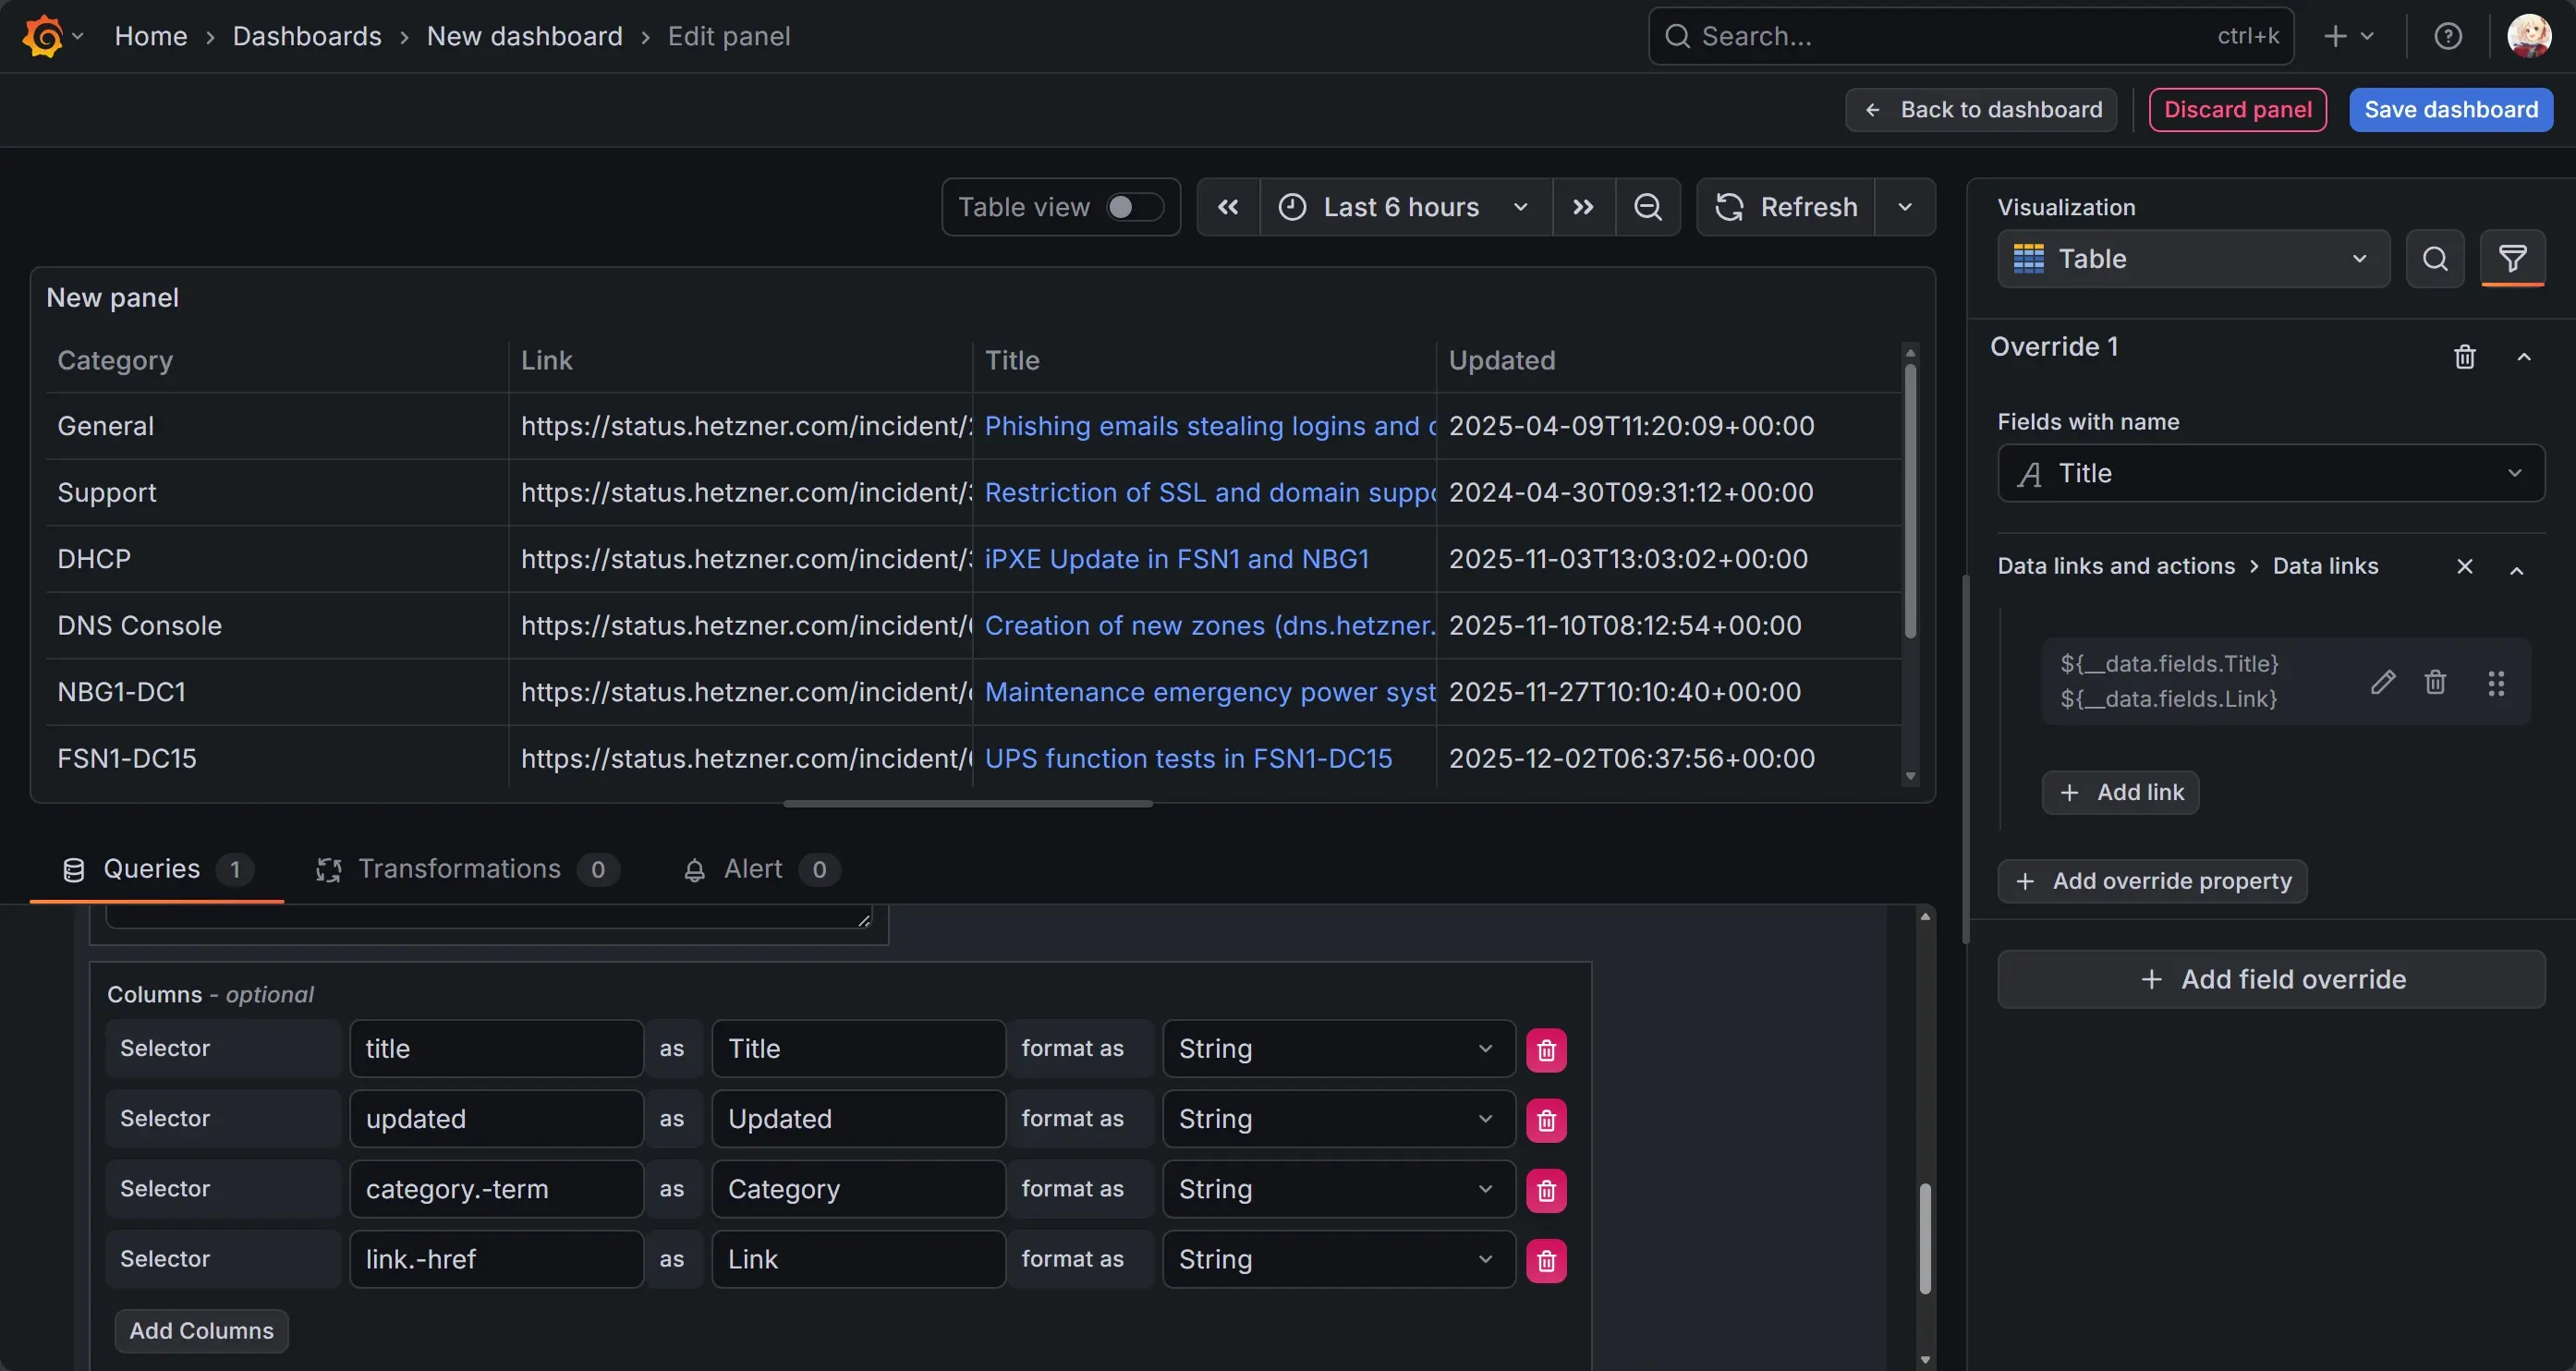
Task: Click Add field override button
Action: tap(2270, 979)
